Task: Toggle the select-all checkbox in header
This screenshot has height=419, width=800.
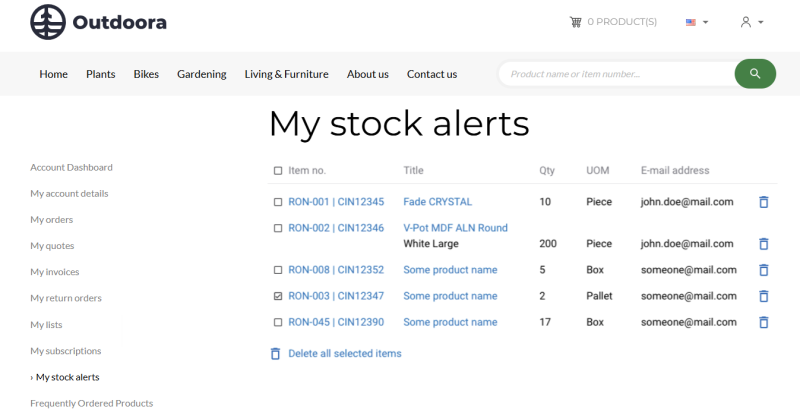Action: pos(278,170)
